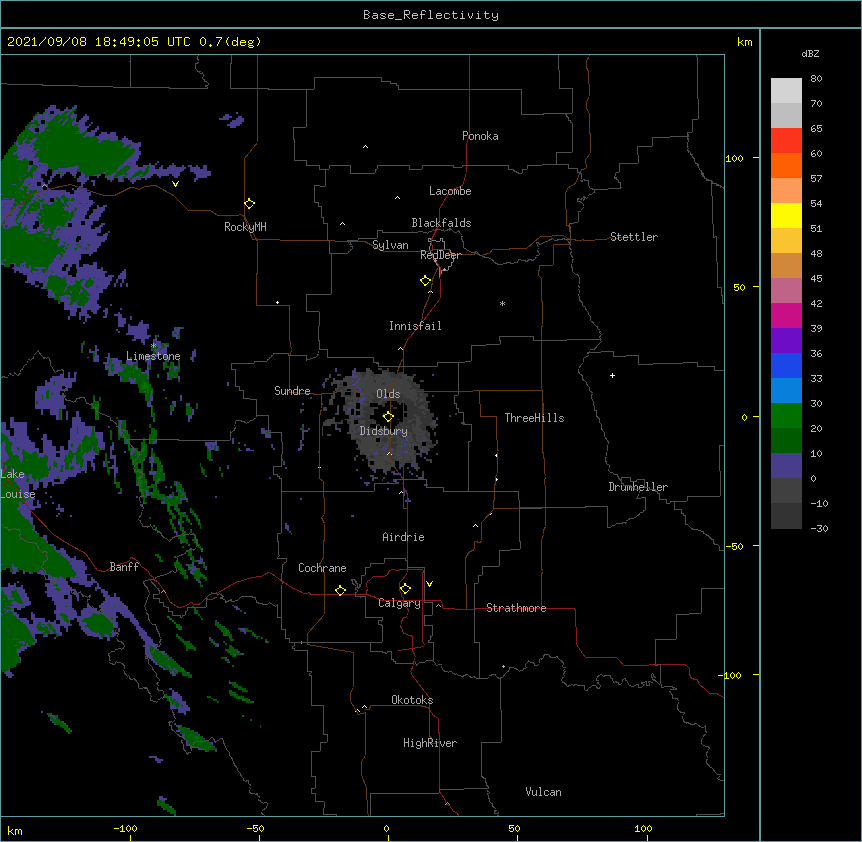Click the Airdrie city label
The width and height of the screenshot is (862, 842).
pos(404,537)
